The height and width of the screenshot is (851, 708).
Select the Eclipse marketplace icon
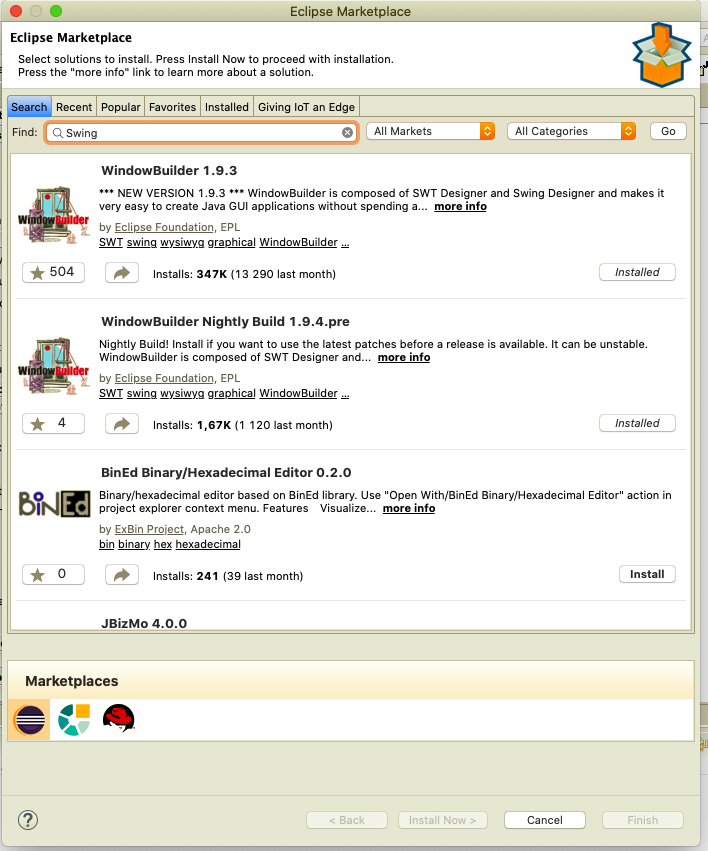[29, 720]
